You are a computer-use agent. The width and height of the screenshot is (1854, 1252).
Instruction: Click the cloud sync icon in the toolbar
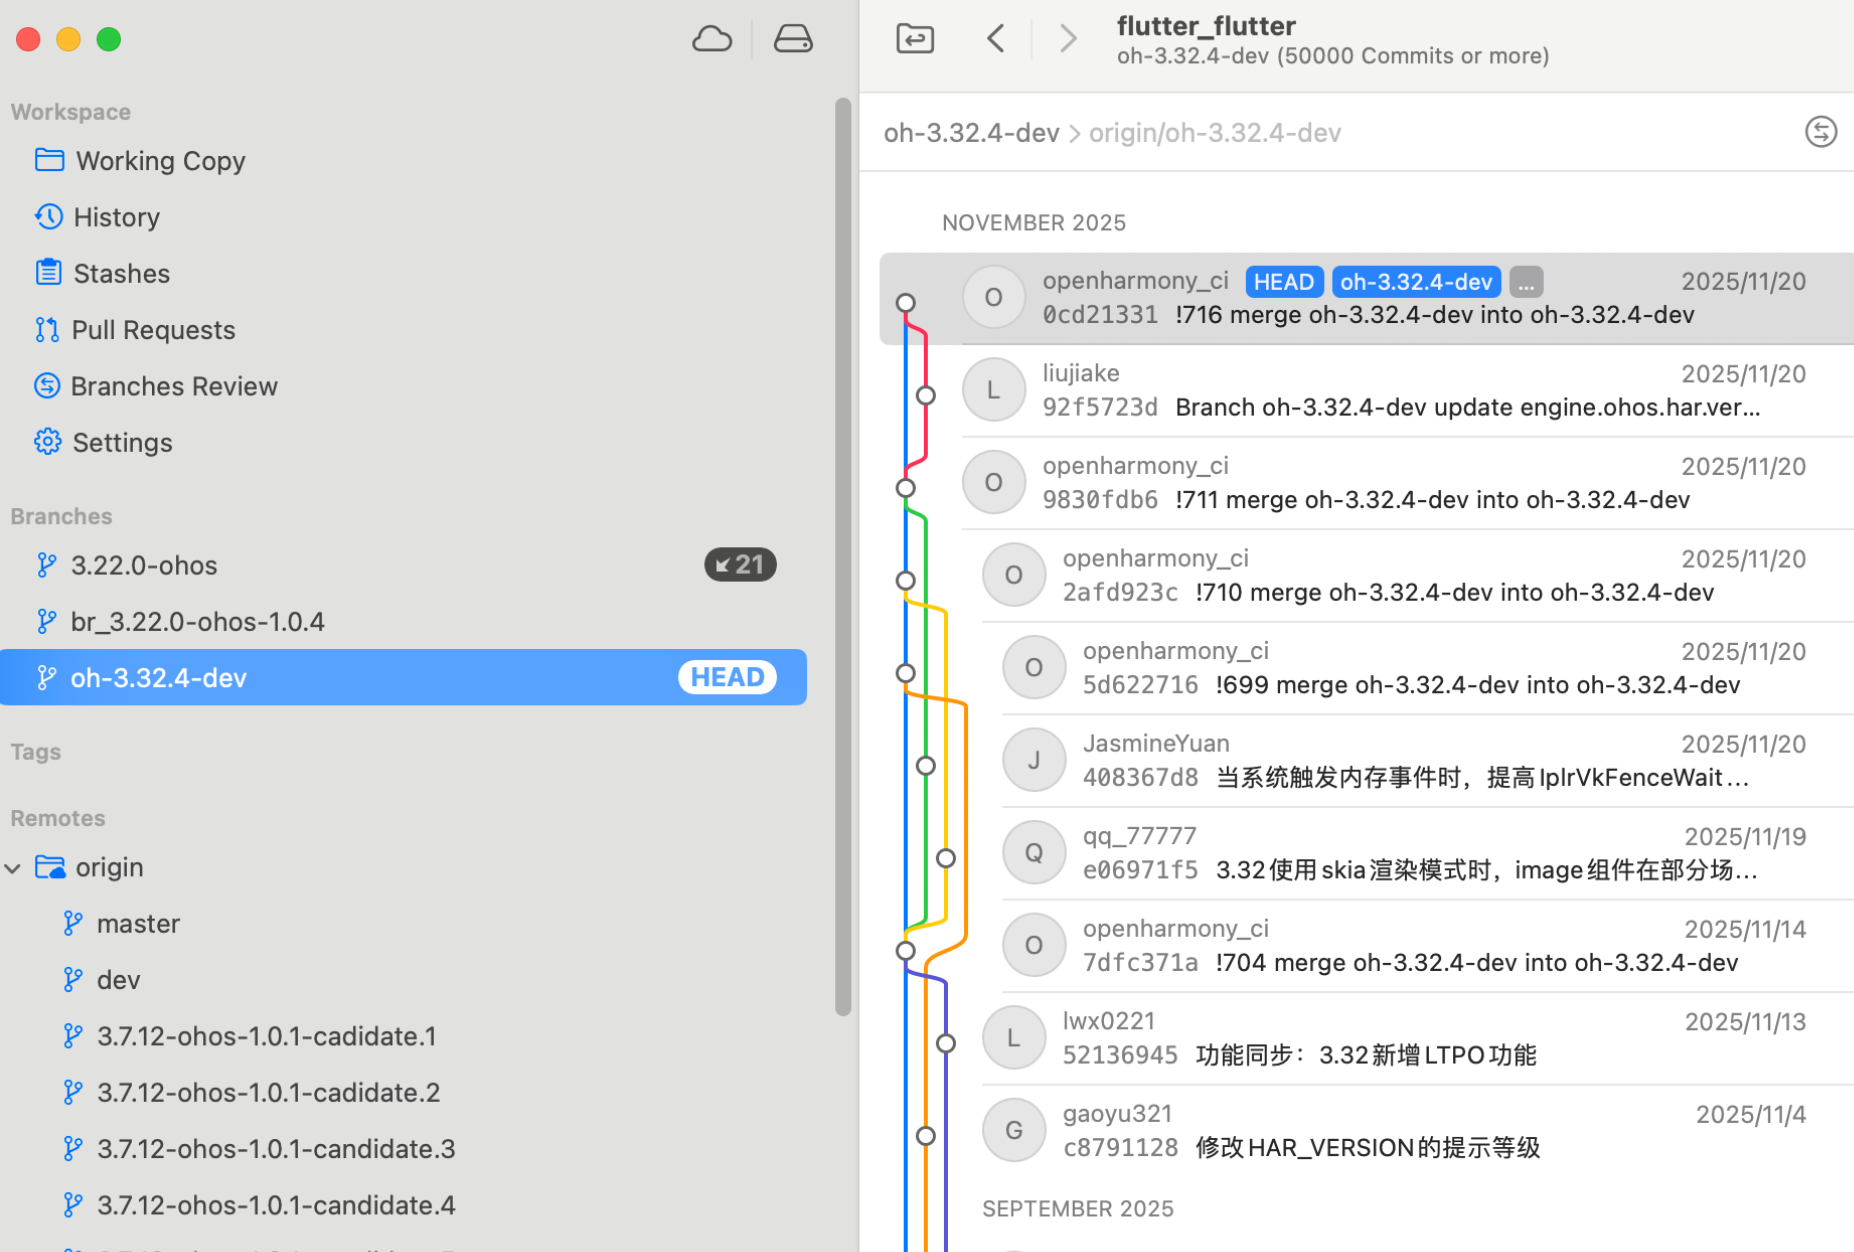[711, 38]
